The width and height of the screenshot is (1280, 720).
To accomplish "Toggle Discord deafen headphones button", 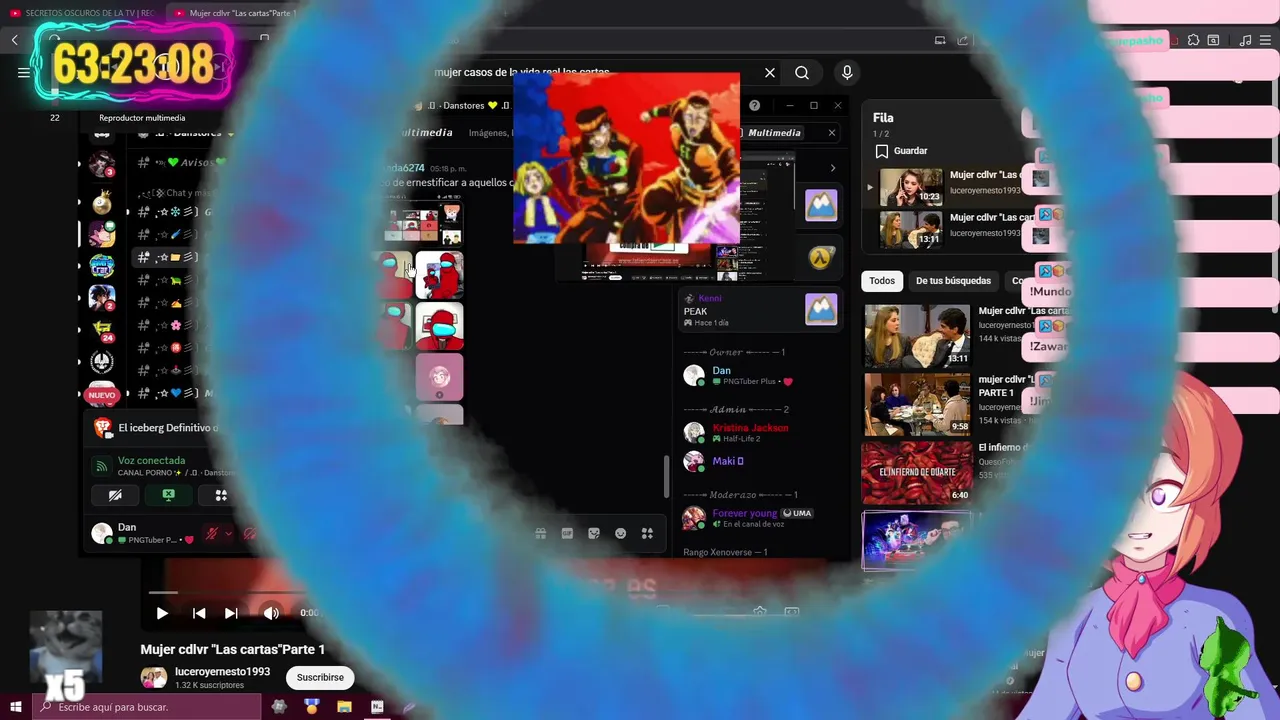I will (250, 534).
